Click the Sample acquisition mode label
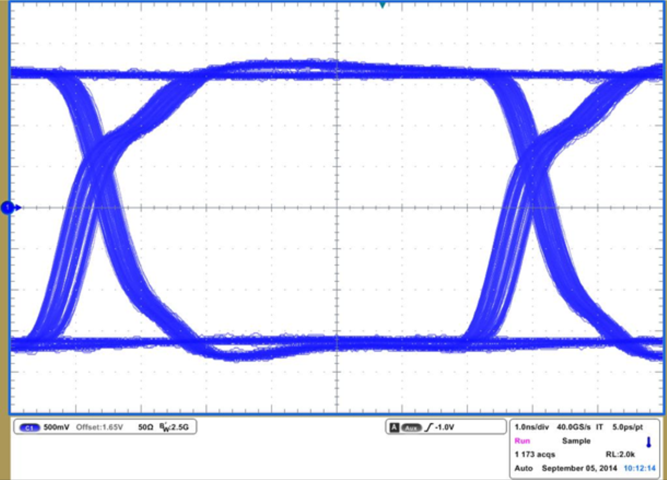 [x=576, y=441]
